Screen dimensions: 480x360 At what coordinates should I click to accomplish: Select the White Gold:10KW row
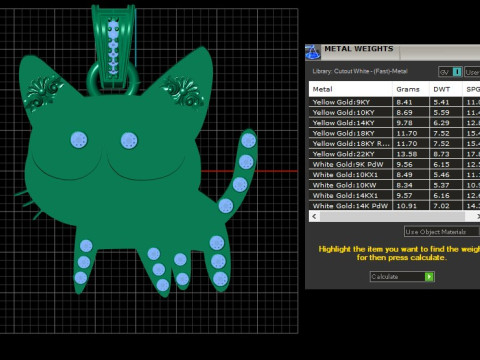click(394, 185)
